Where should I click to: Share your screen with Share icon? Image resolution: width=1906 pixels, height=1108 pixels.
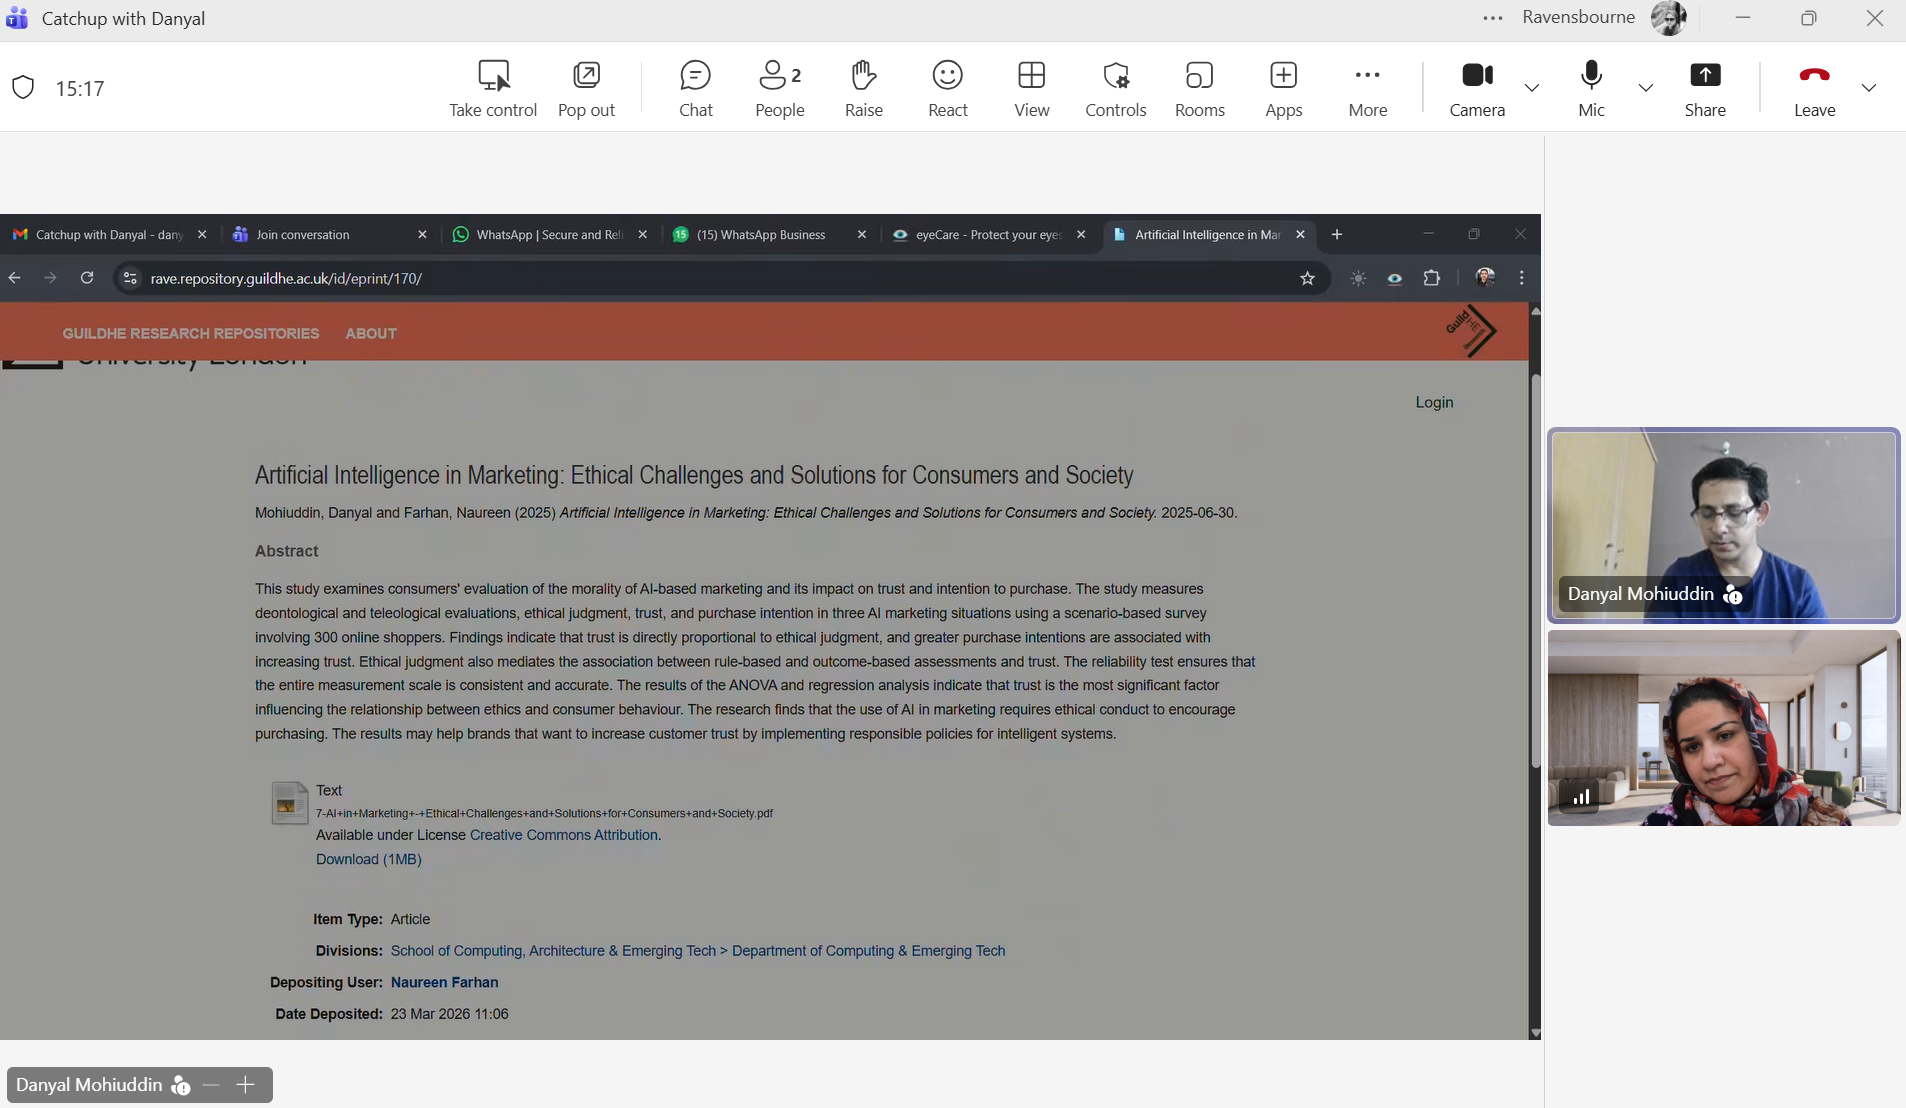click(x=1705, y=88)
